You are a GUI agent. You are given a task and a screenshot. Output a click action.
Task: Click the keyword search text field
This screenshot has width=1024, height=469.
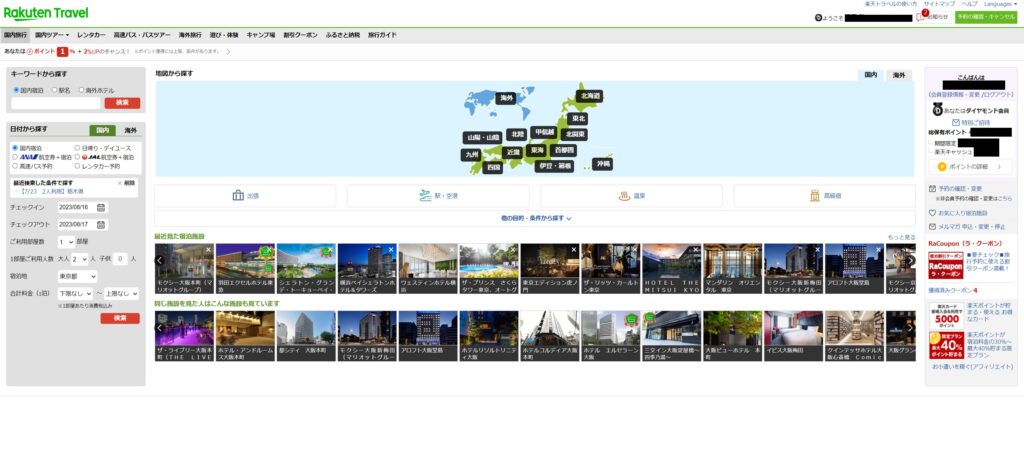point(55,103)
